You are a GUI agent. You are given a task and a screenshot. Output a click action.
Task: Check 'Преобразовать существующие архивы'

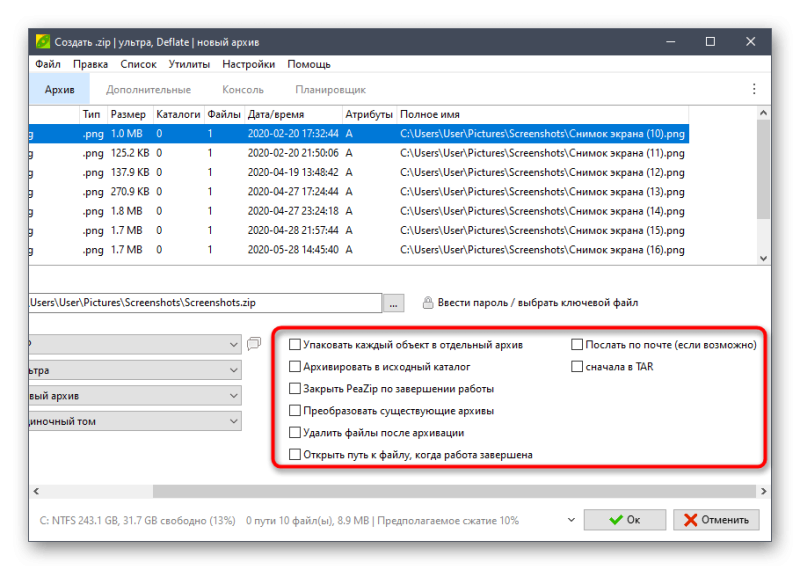pos(294,410)
